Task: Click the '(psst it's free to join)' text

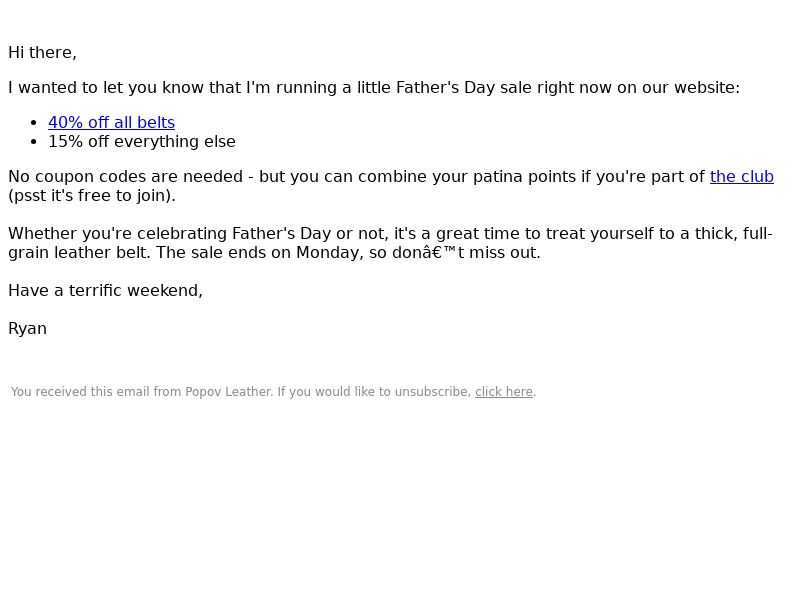Action: [x=92, y=195]
